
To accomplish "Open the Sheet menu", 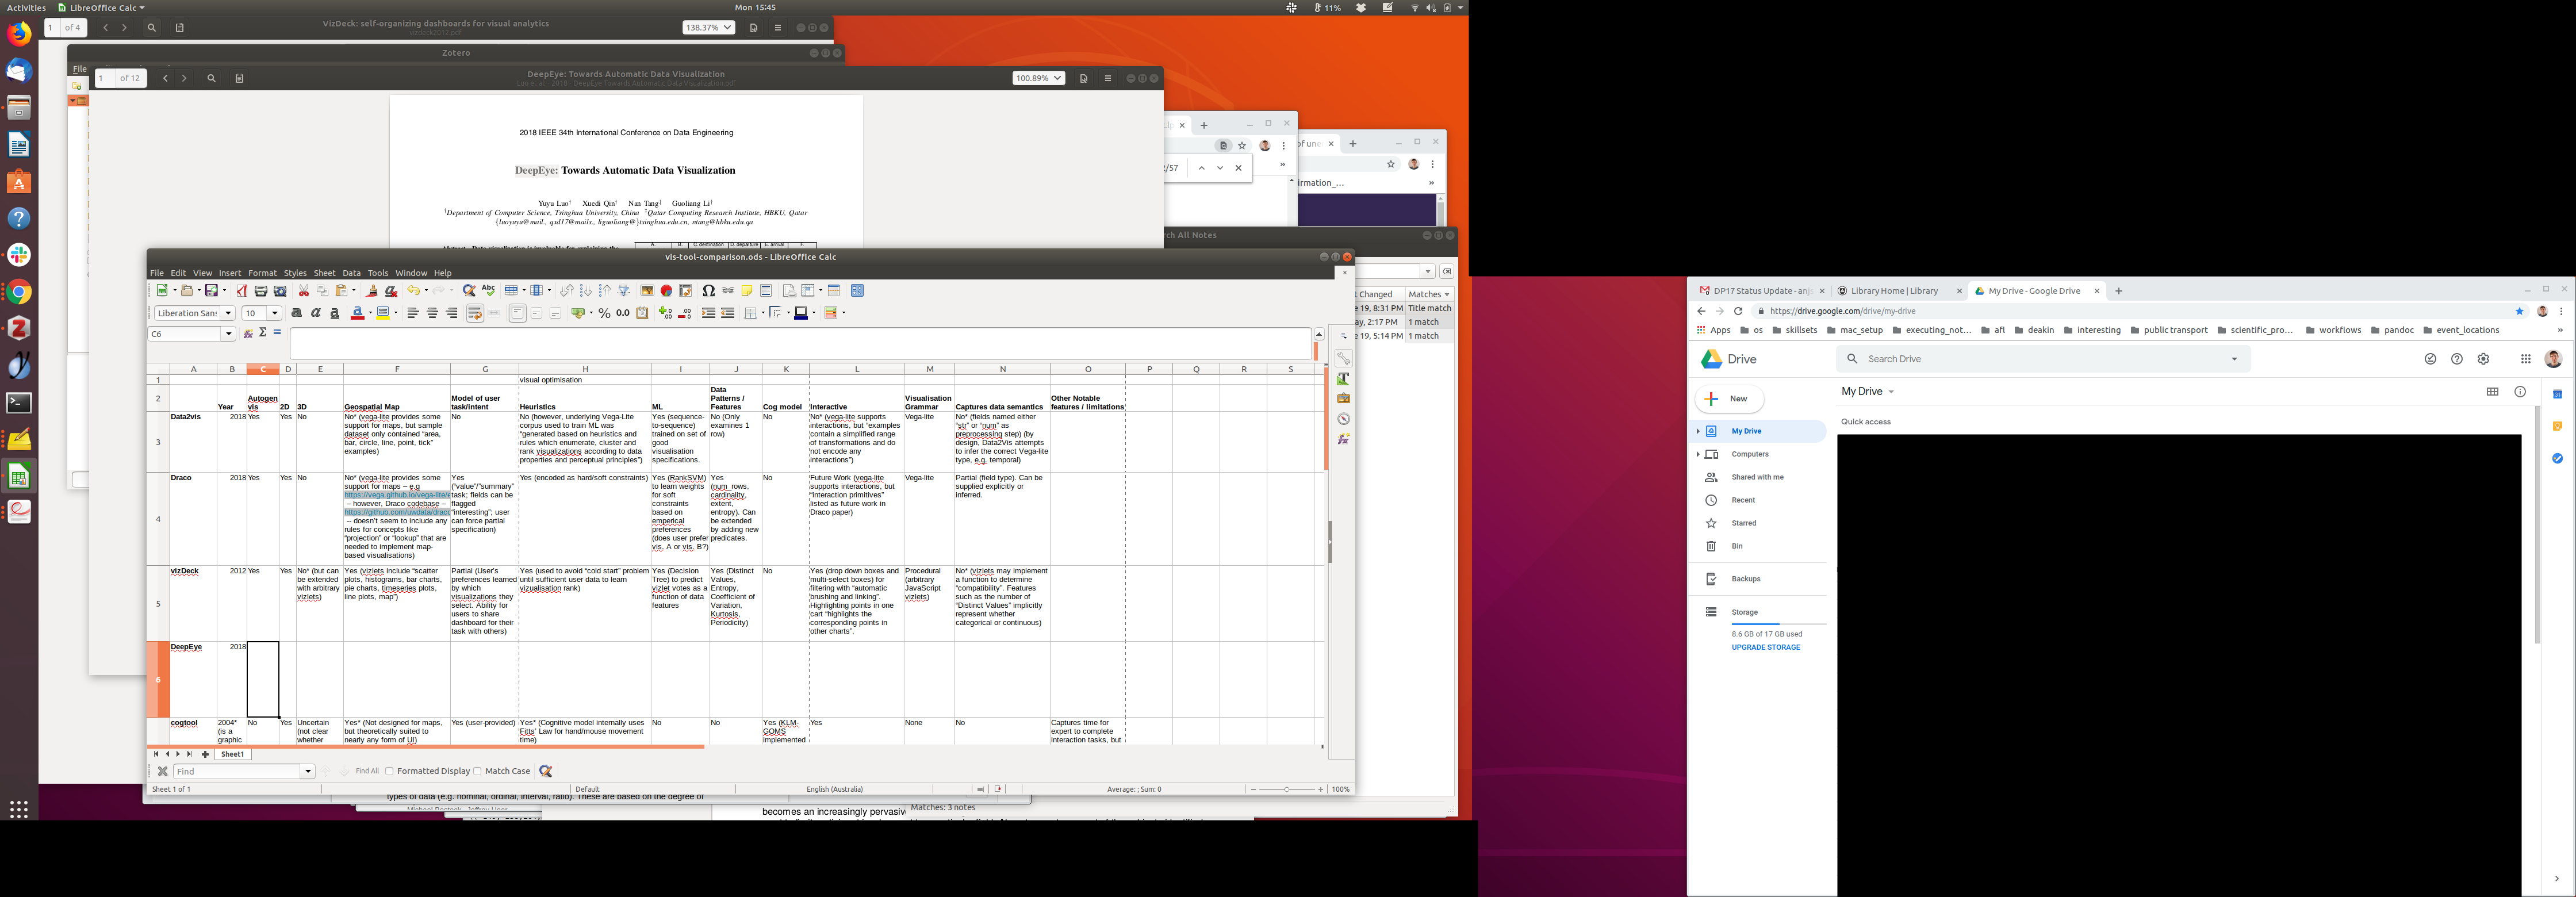I will pos(324,273).
